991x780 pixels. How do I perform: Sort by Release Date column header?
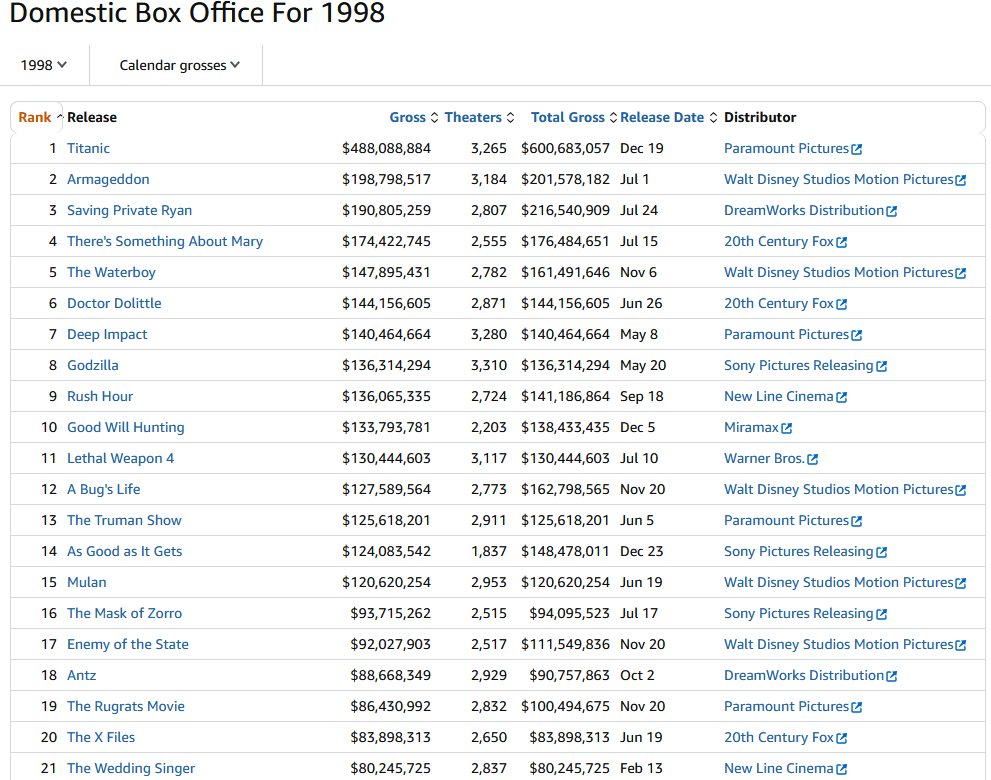point(668,117)
